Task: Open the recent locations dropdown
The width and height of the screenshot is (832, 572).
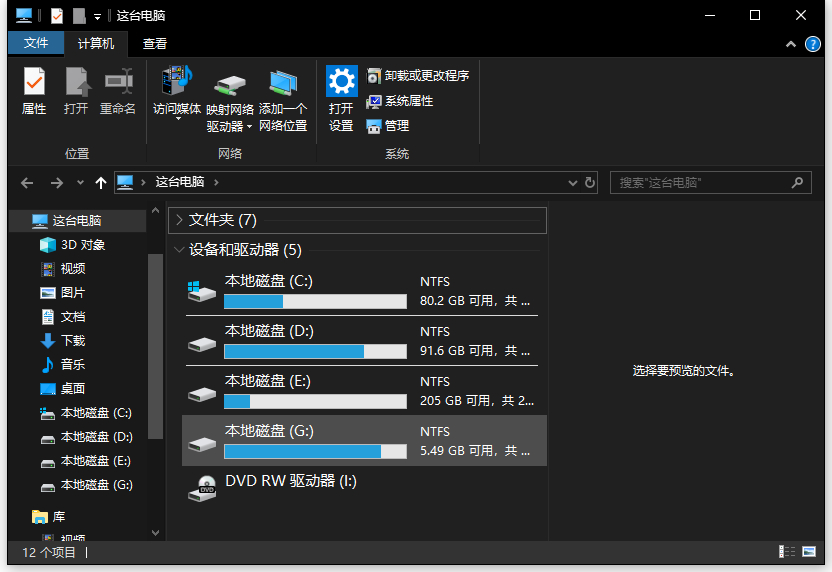Action: (80, 183)
